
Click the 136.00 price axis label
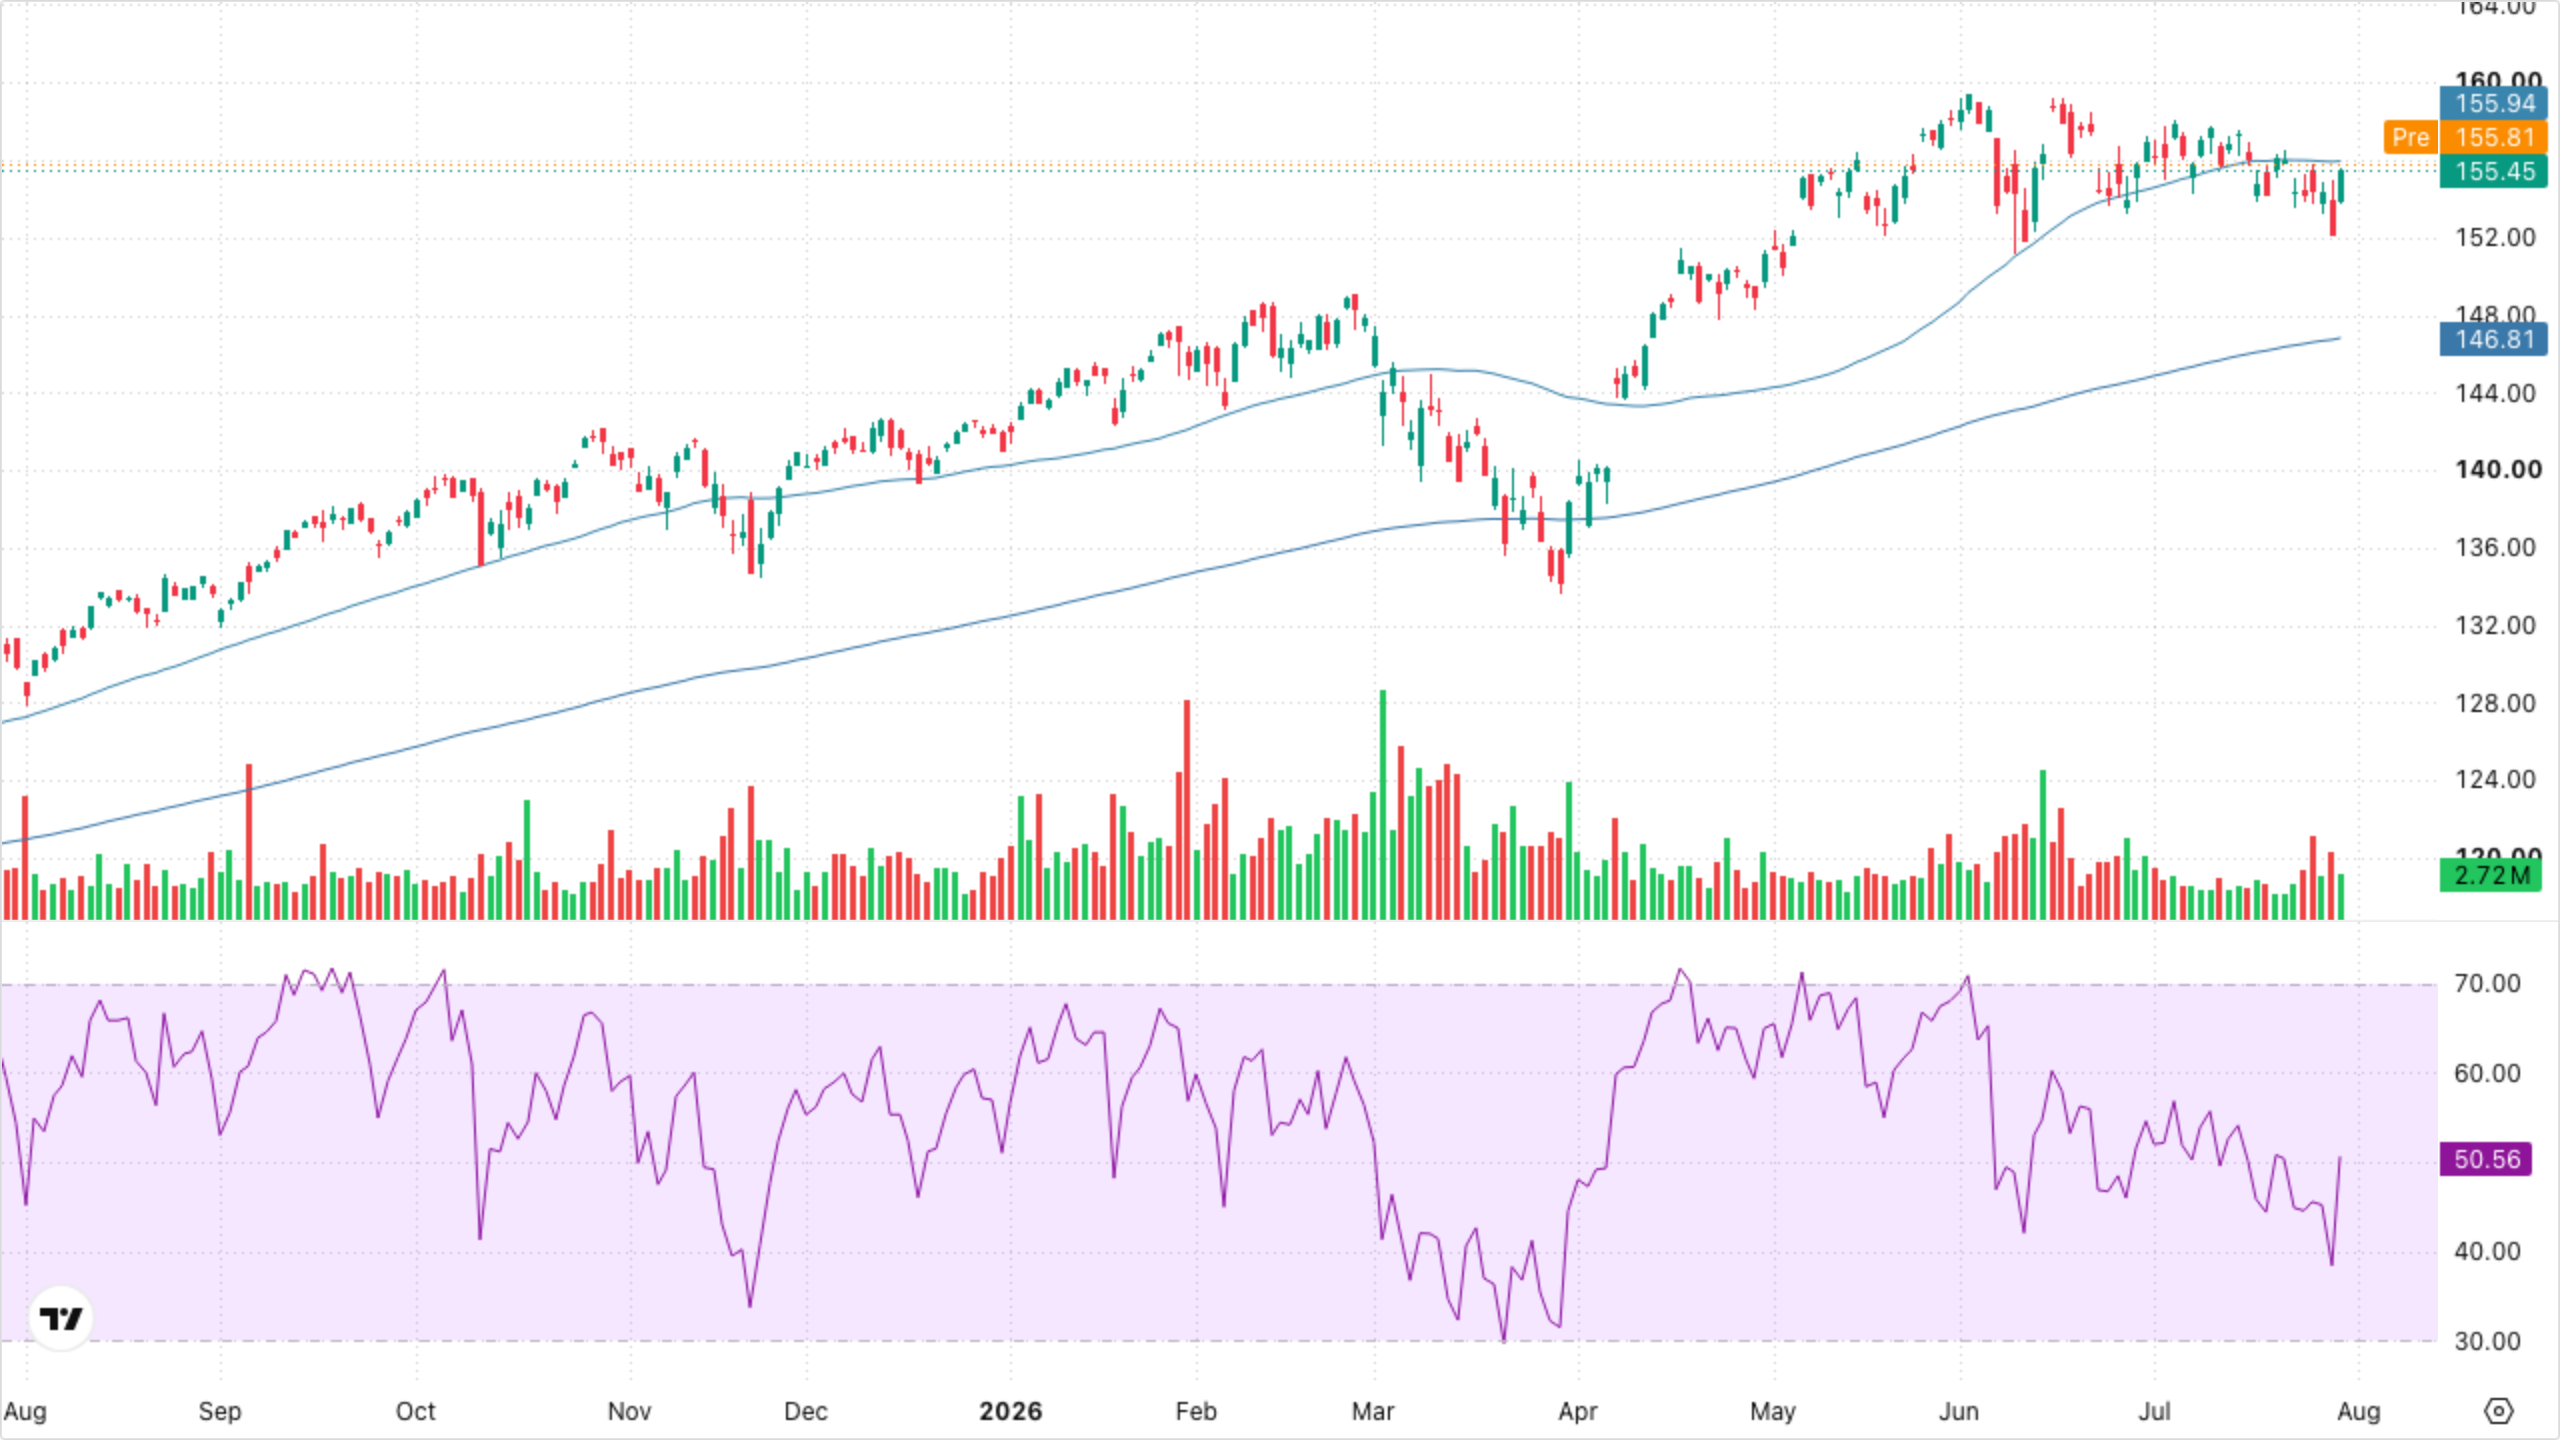[x=2496, y=547]
